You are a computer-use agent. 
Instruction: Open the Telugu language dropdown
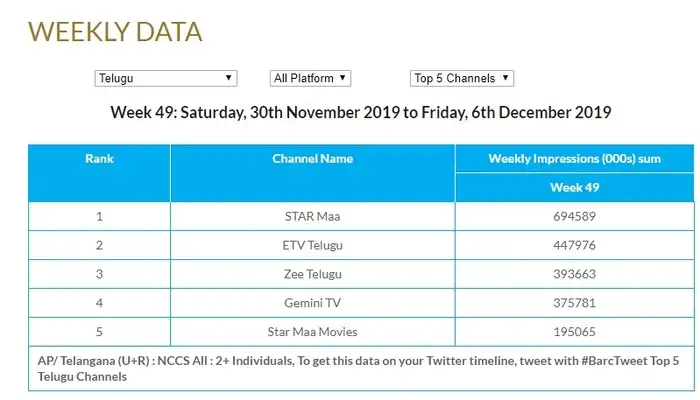pos(165,78)
